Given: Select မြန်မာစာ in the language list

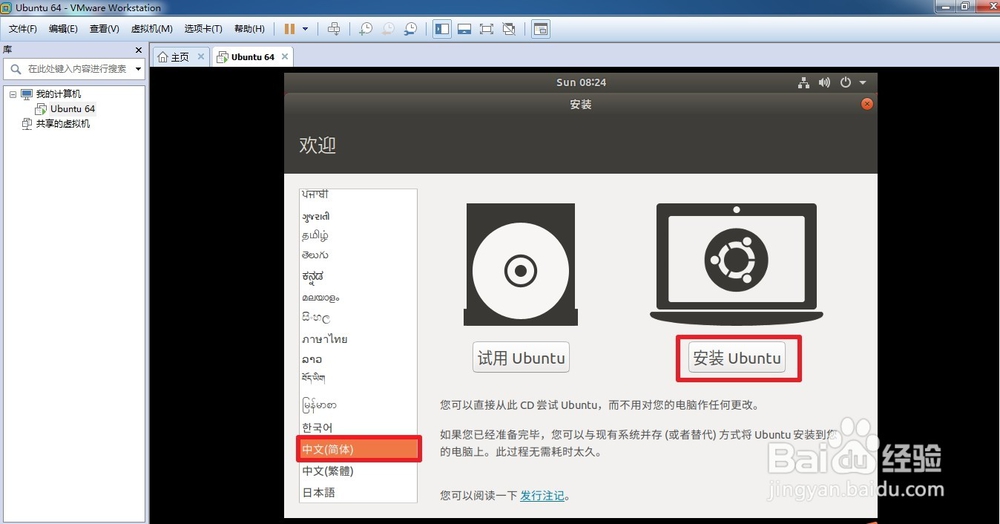Looking at the screenshot, I should pos(358,405).
